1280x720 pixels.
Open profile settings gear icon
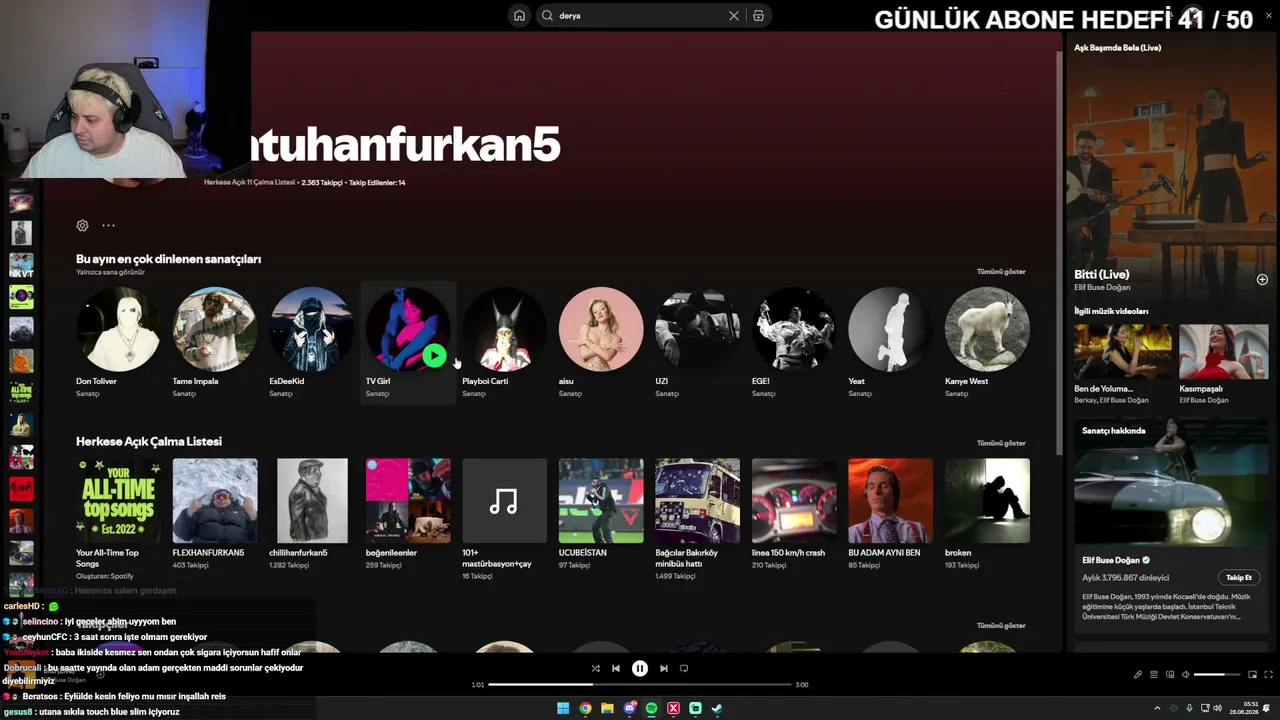pyautogui.click(x=82, y=226)
